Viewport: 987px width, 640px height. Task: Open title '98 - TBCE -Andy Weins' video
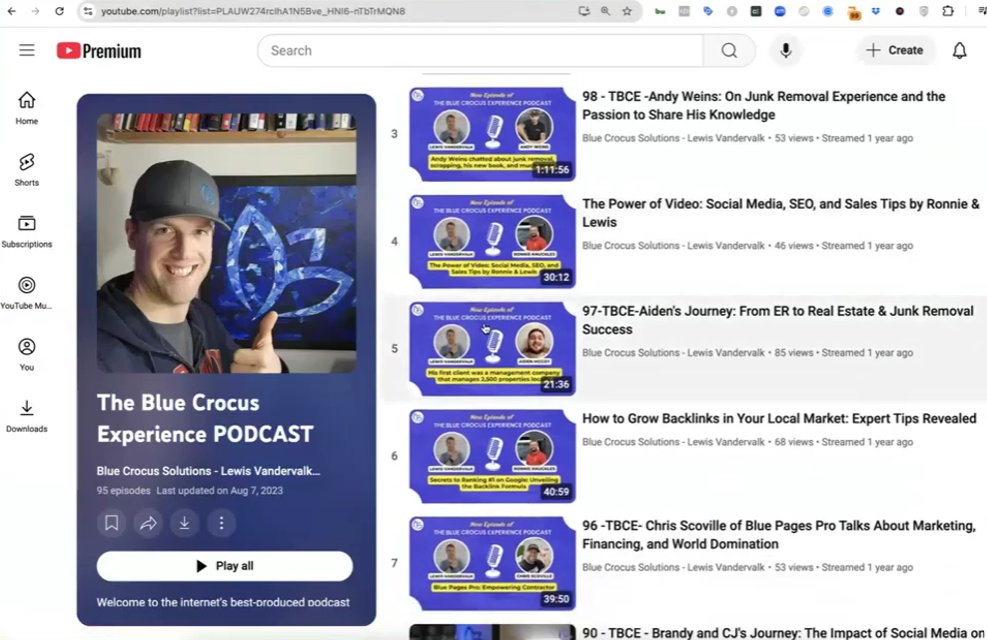(764, 105)
